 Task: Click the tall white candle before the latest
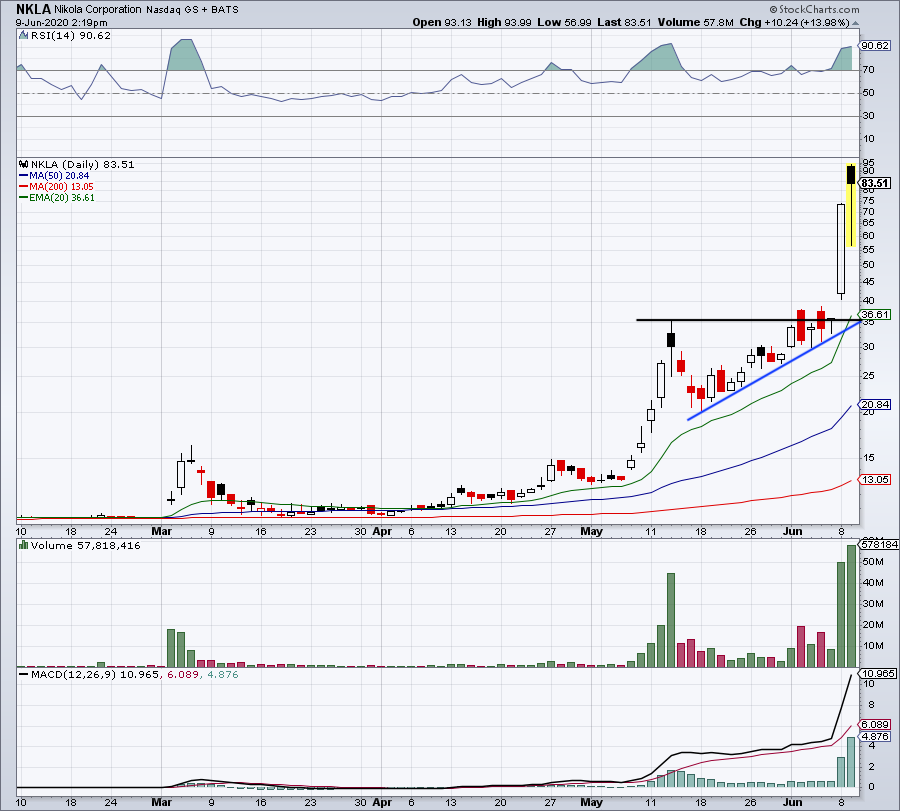point(841,249)
